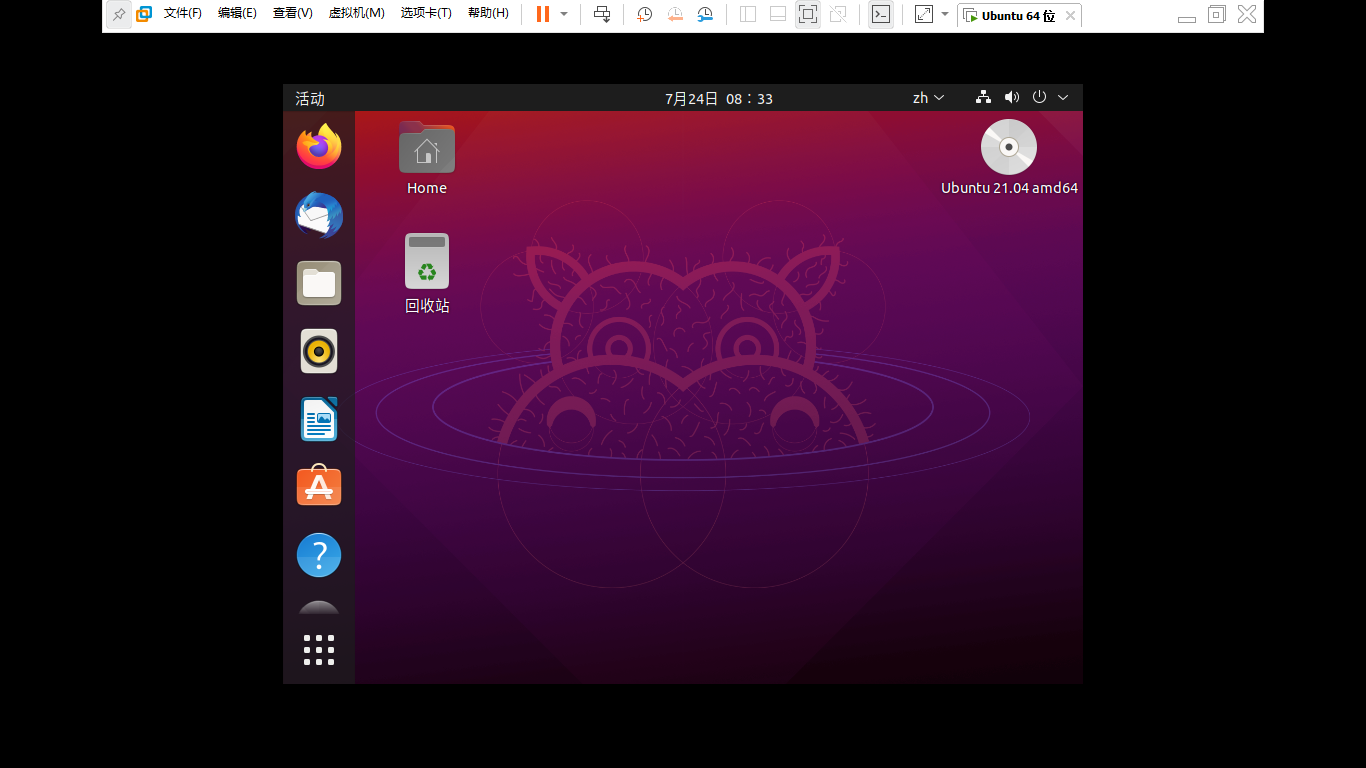Click the pin icon in VMware toolbar
This screenshot has height=768, width=1366.
tap(119, 14)
